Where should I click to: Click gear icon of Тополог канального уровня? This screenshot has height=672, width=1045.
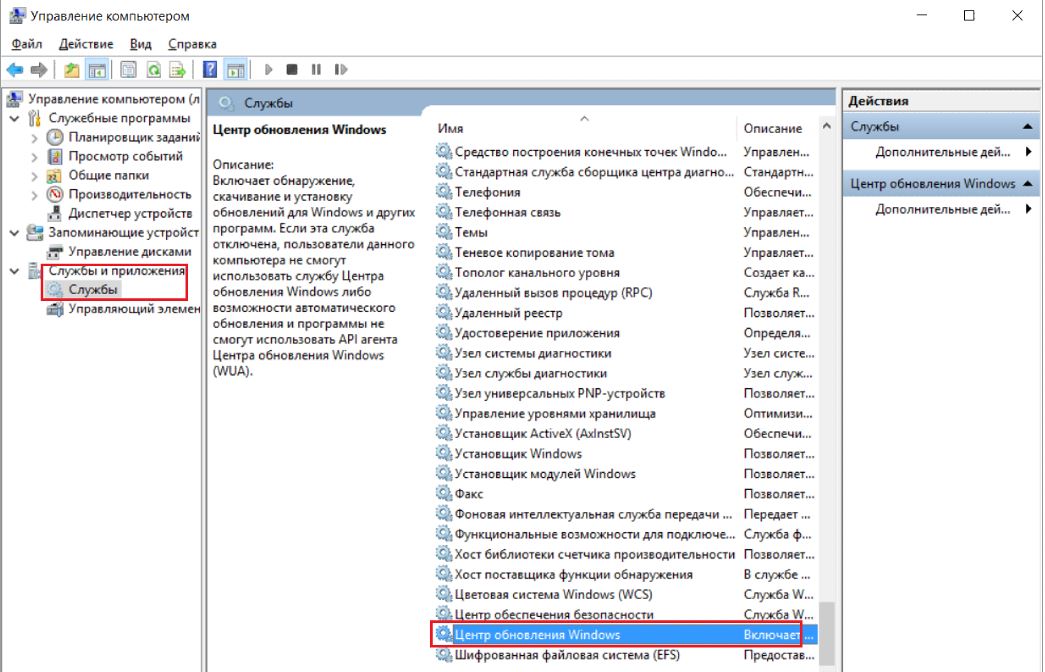click(444, 272)
